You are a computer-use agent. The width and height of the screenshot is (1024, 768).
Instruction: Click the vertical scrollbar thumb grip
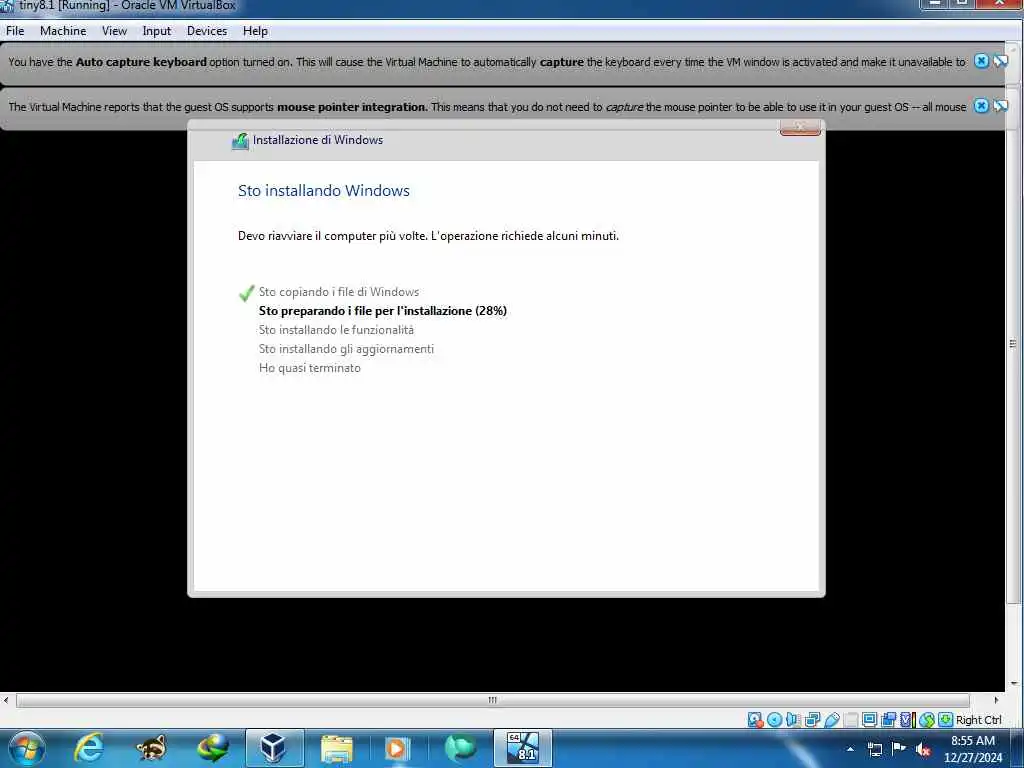(x=1013, y=344)
